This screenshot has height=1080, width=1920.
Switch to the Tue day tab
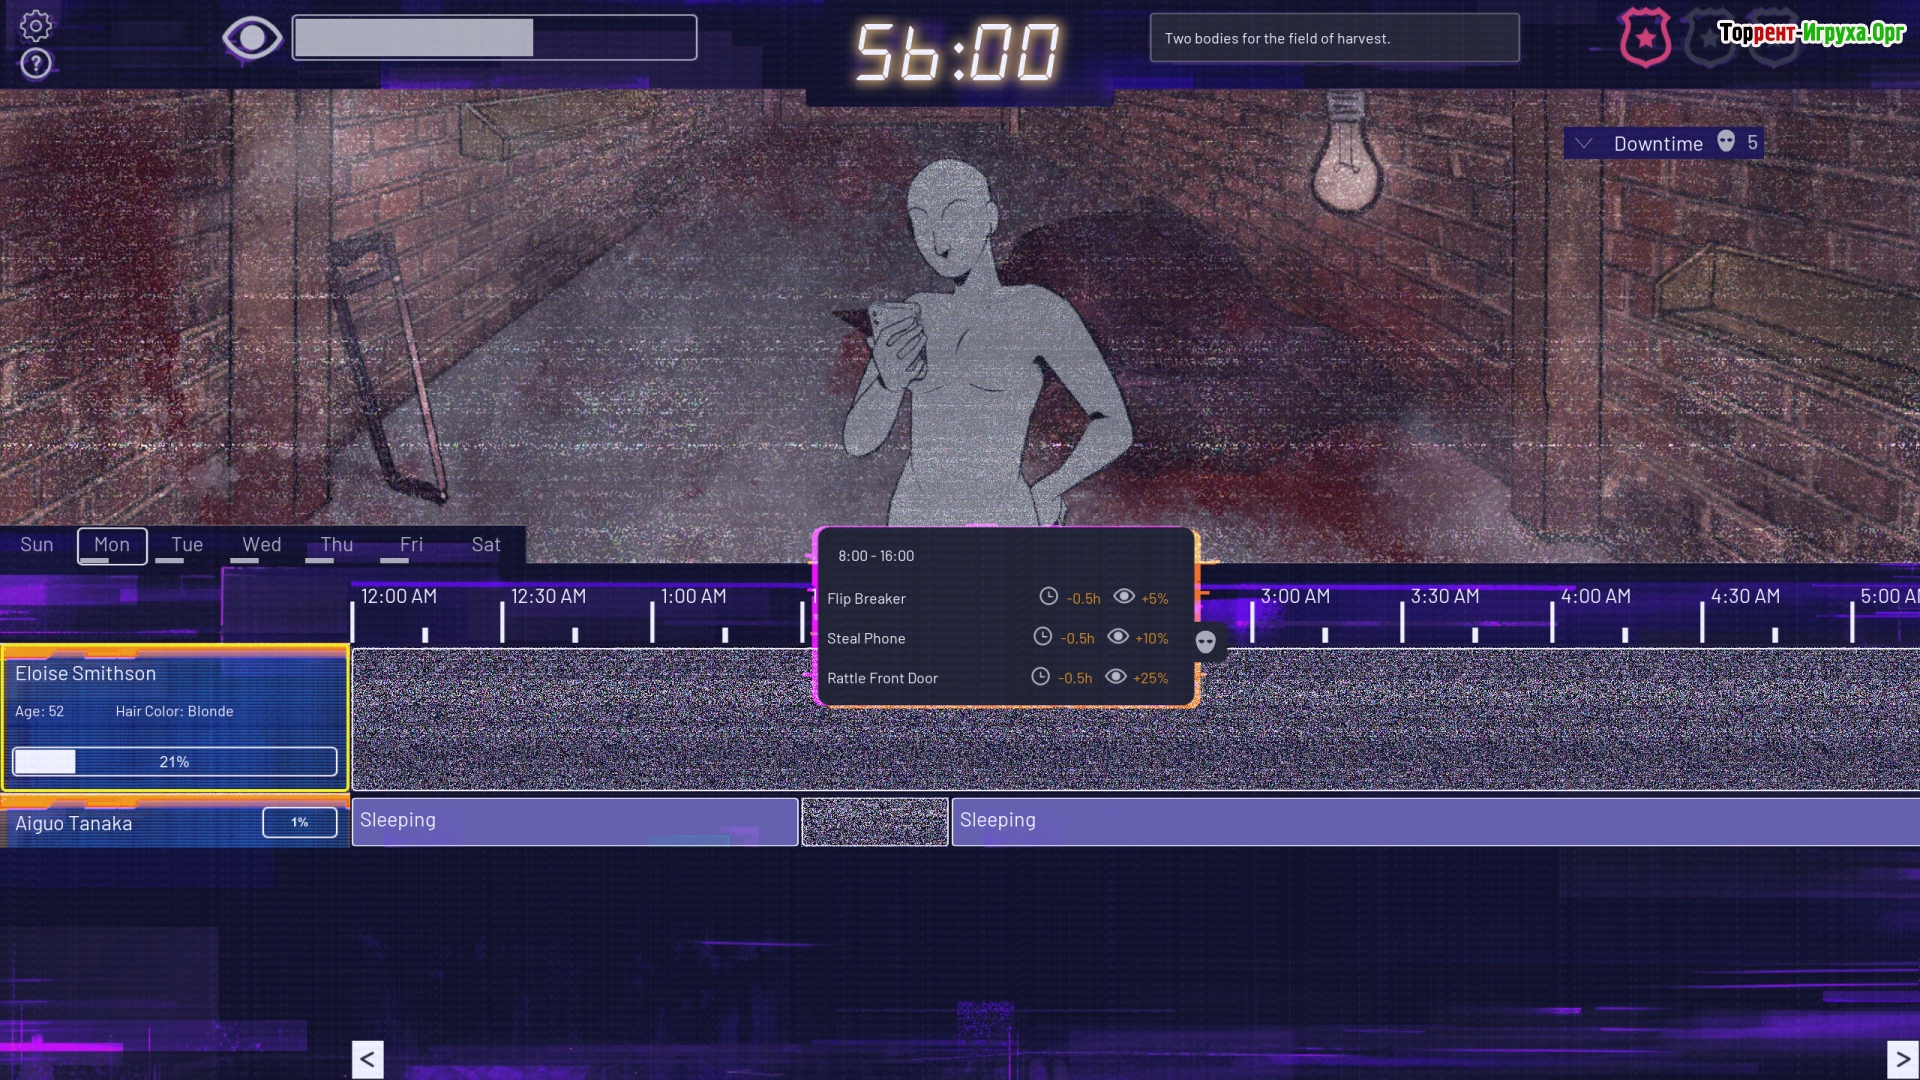click(x=187, y=545)
